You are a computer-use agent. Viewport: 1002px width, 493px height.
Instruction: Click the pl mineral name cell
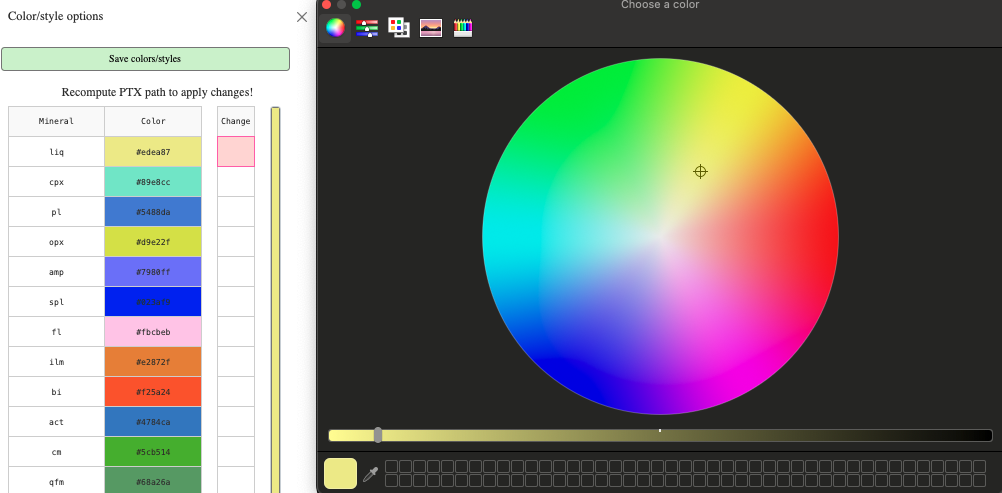56,212
